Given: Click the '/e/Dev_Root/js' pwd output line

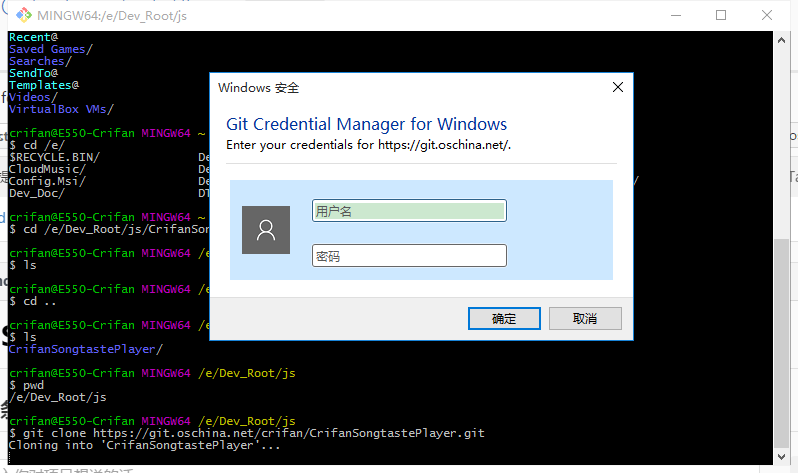Looking at the screenshot, I should coord(58,397).
